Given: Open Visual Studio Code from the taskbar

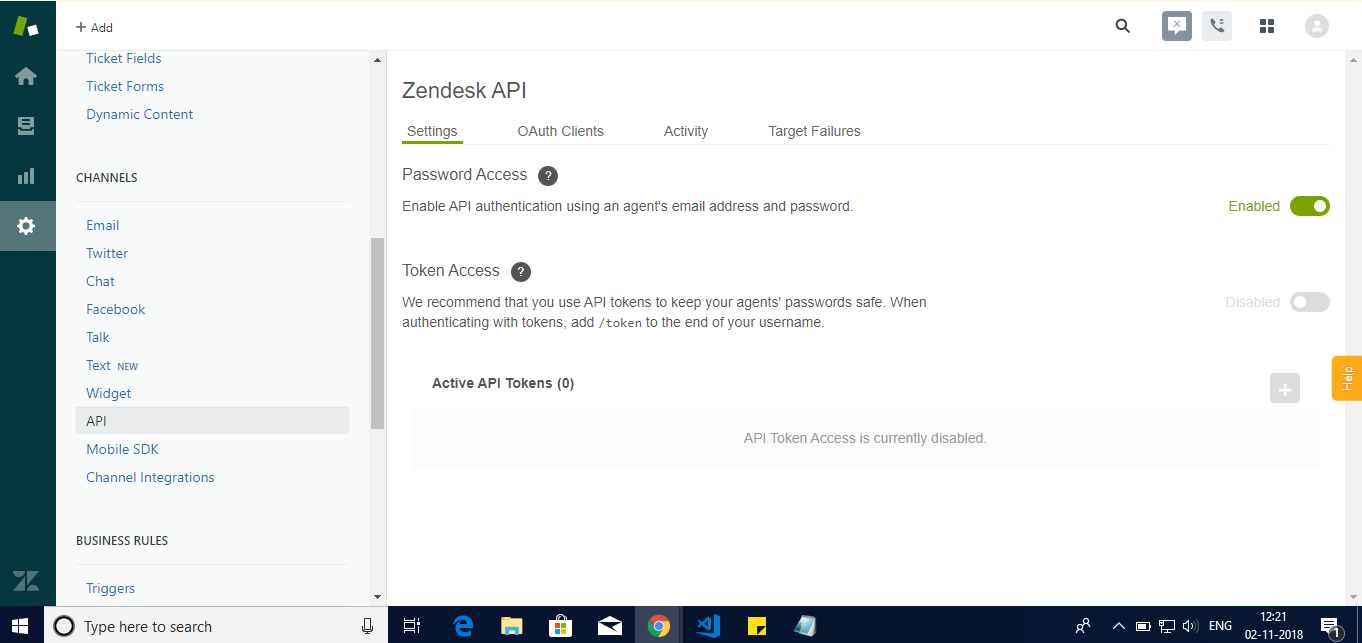Looking at the screenshot, I should click(708, 626).
